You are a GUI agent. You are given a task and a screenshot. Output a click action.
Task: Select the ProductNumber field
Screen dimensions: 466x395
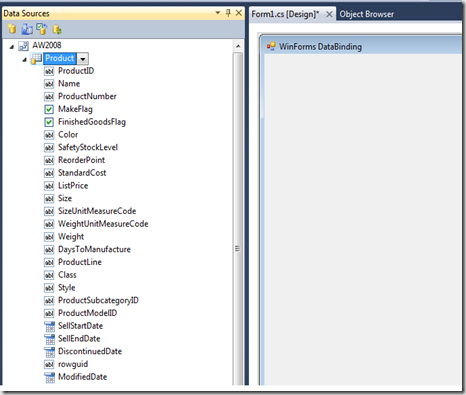pyautogui.click(x=87, y=96)
